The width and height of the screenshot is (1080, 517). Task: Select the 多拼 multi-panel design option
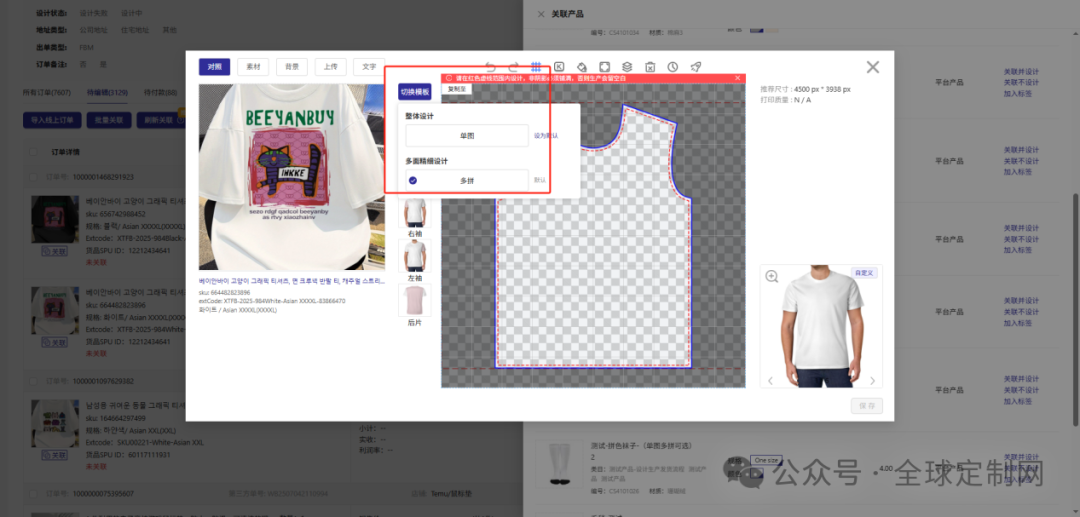click(x=467, y=181)
